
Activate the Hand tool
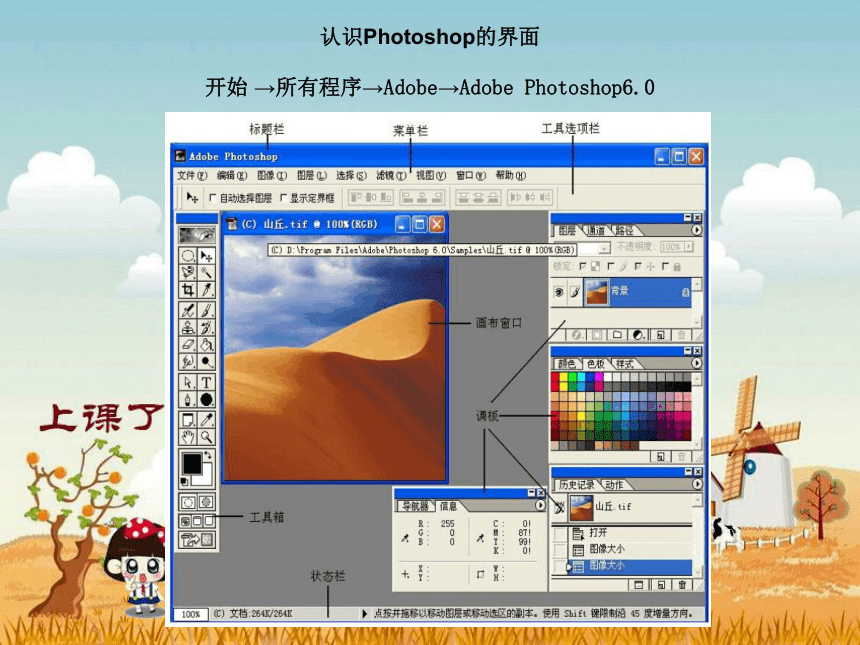188,437
